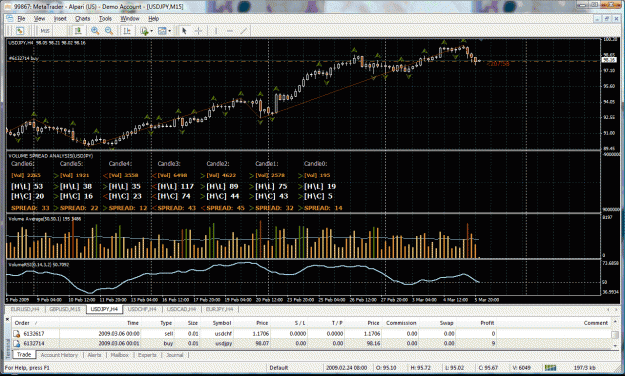
Task: Zoom out the chart with minus magnifier
Action: tap(109, 31)
